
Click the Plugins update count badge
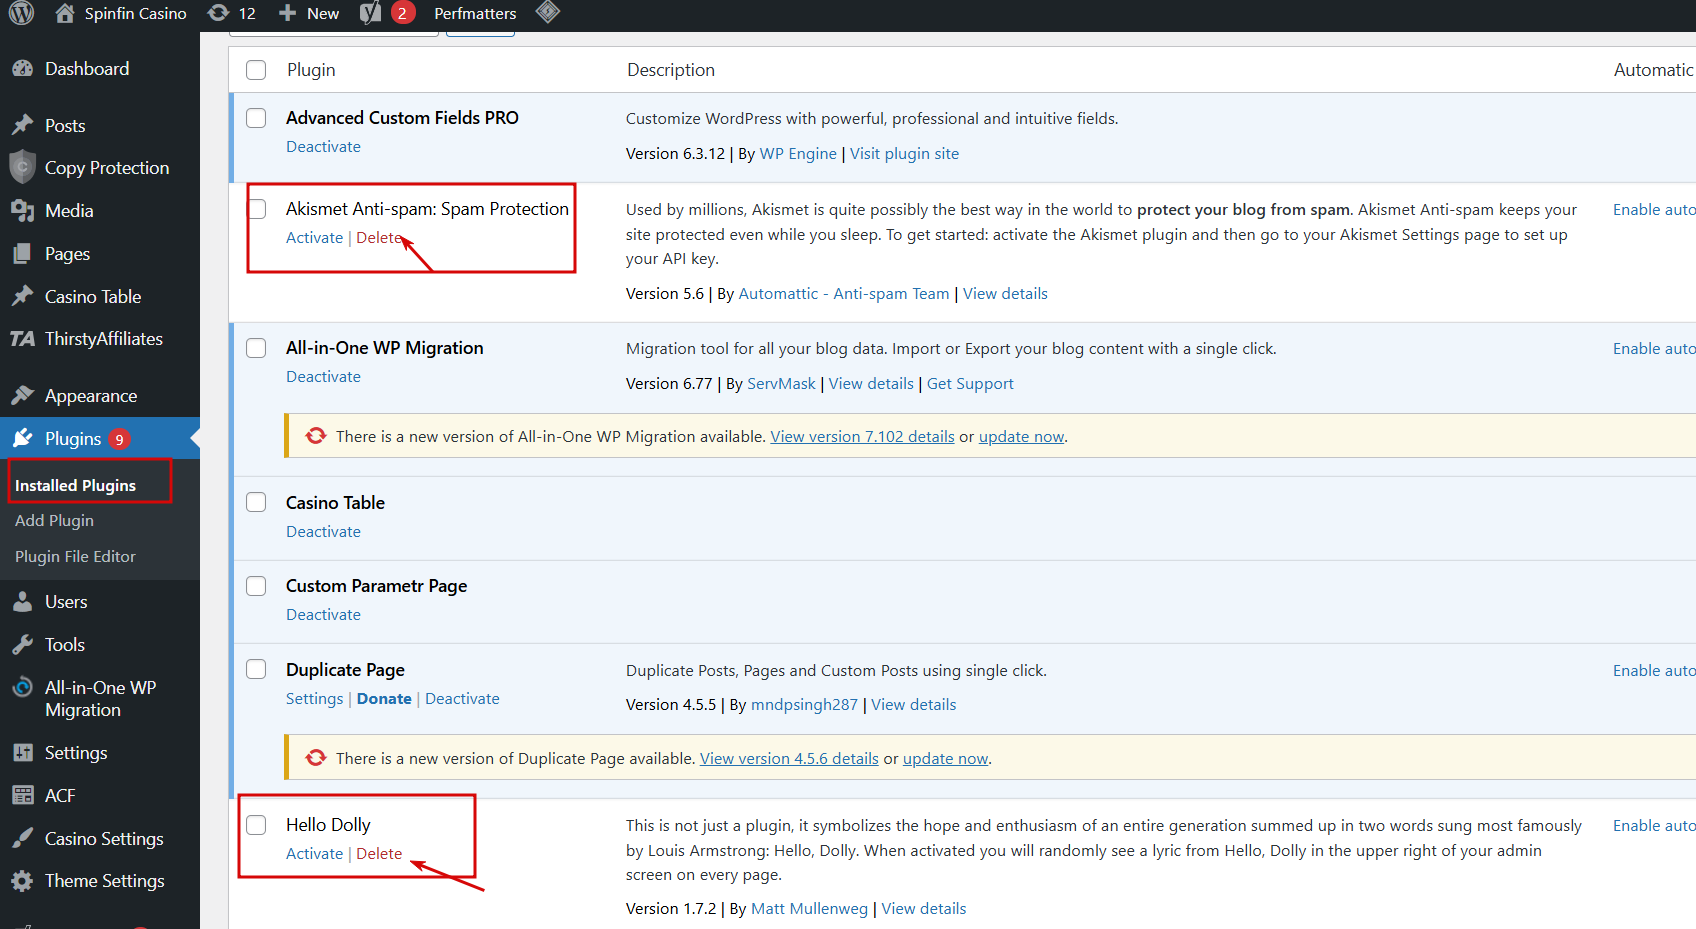pyautogui.click(x=119, y=439)
